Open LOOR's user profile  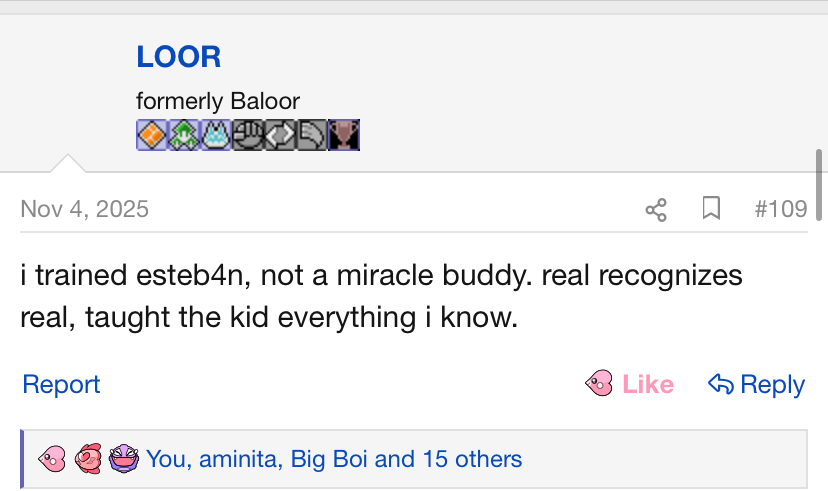tap(178, 57)
